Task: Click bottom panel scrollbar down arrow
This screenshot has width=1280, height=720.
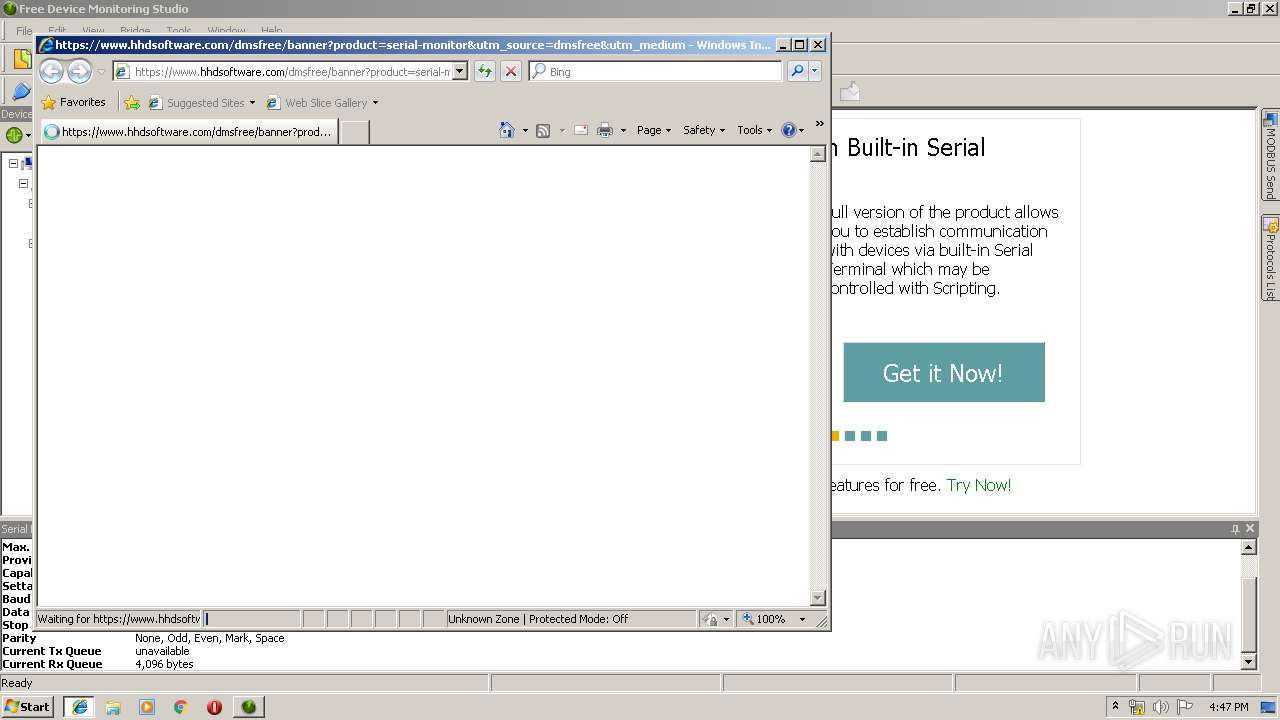Action: coord(1248,662)
